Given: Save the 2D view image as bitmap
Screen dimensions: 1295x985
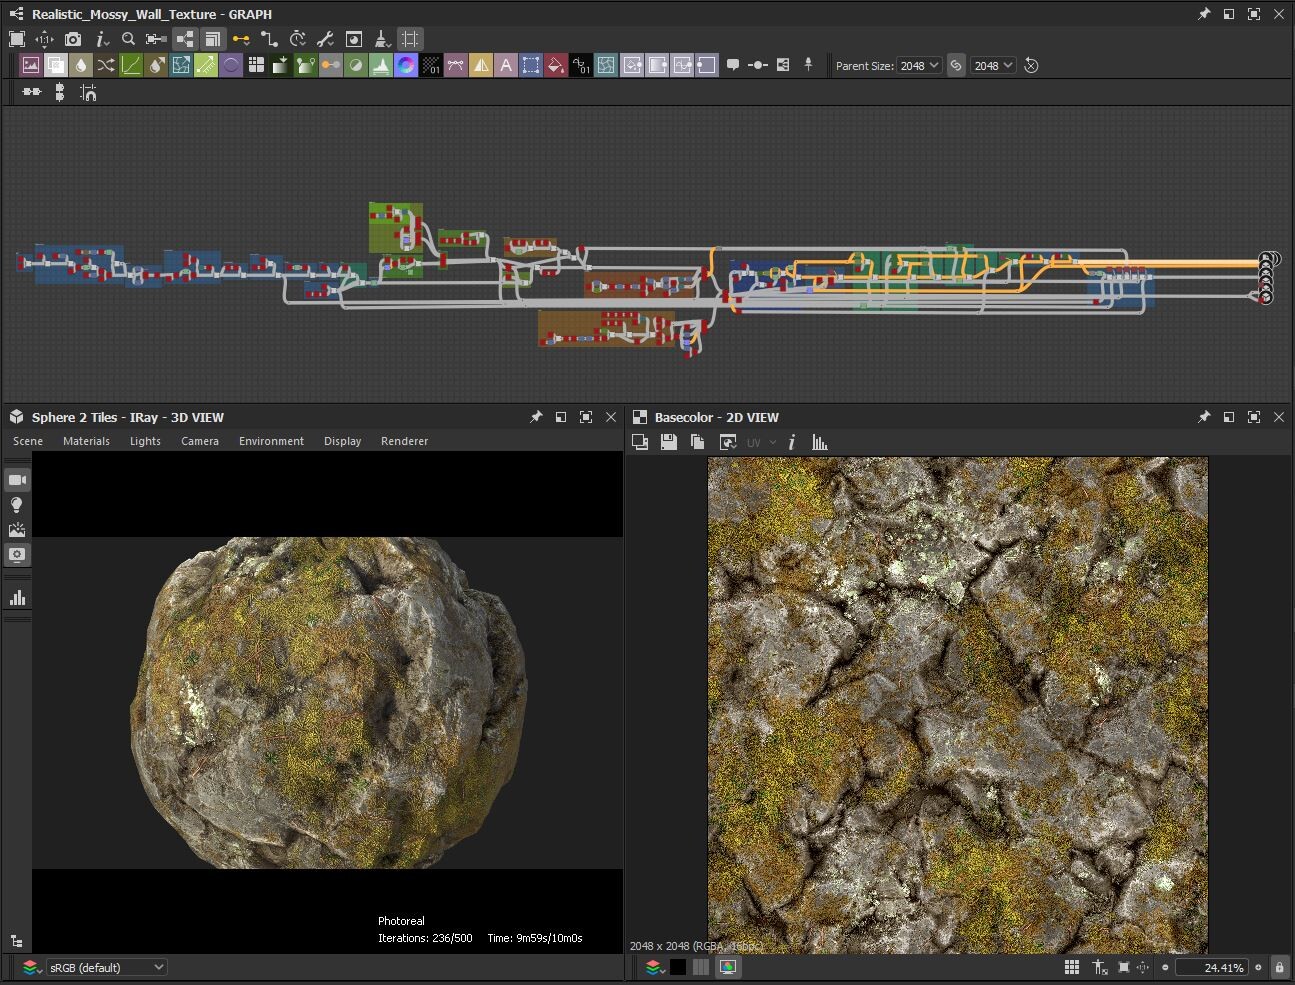Looking at the screenshot, I should 669,442.
